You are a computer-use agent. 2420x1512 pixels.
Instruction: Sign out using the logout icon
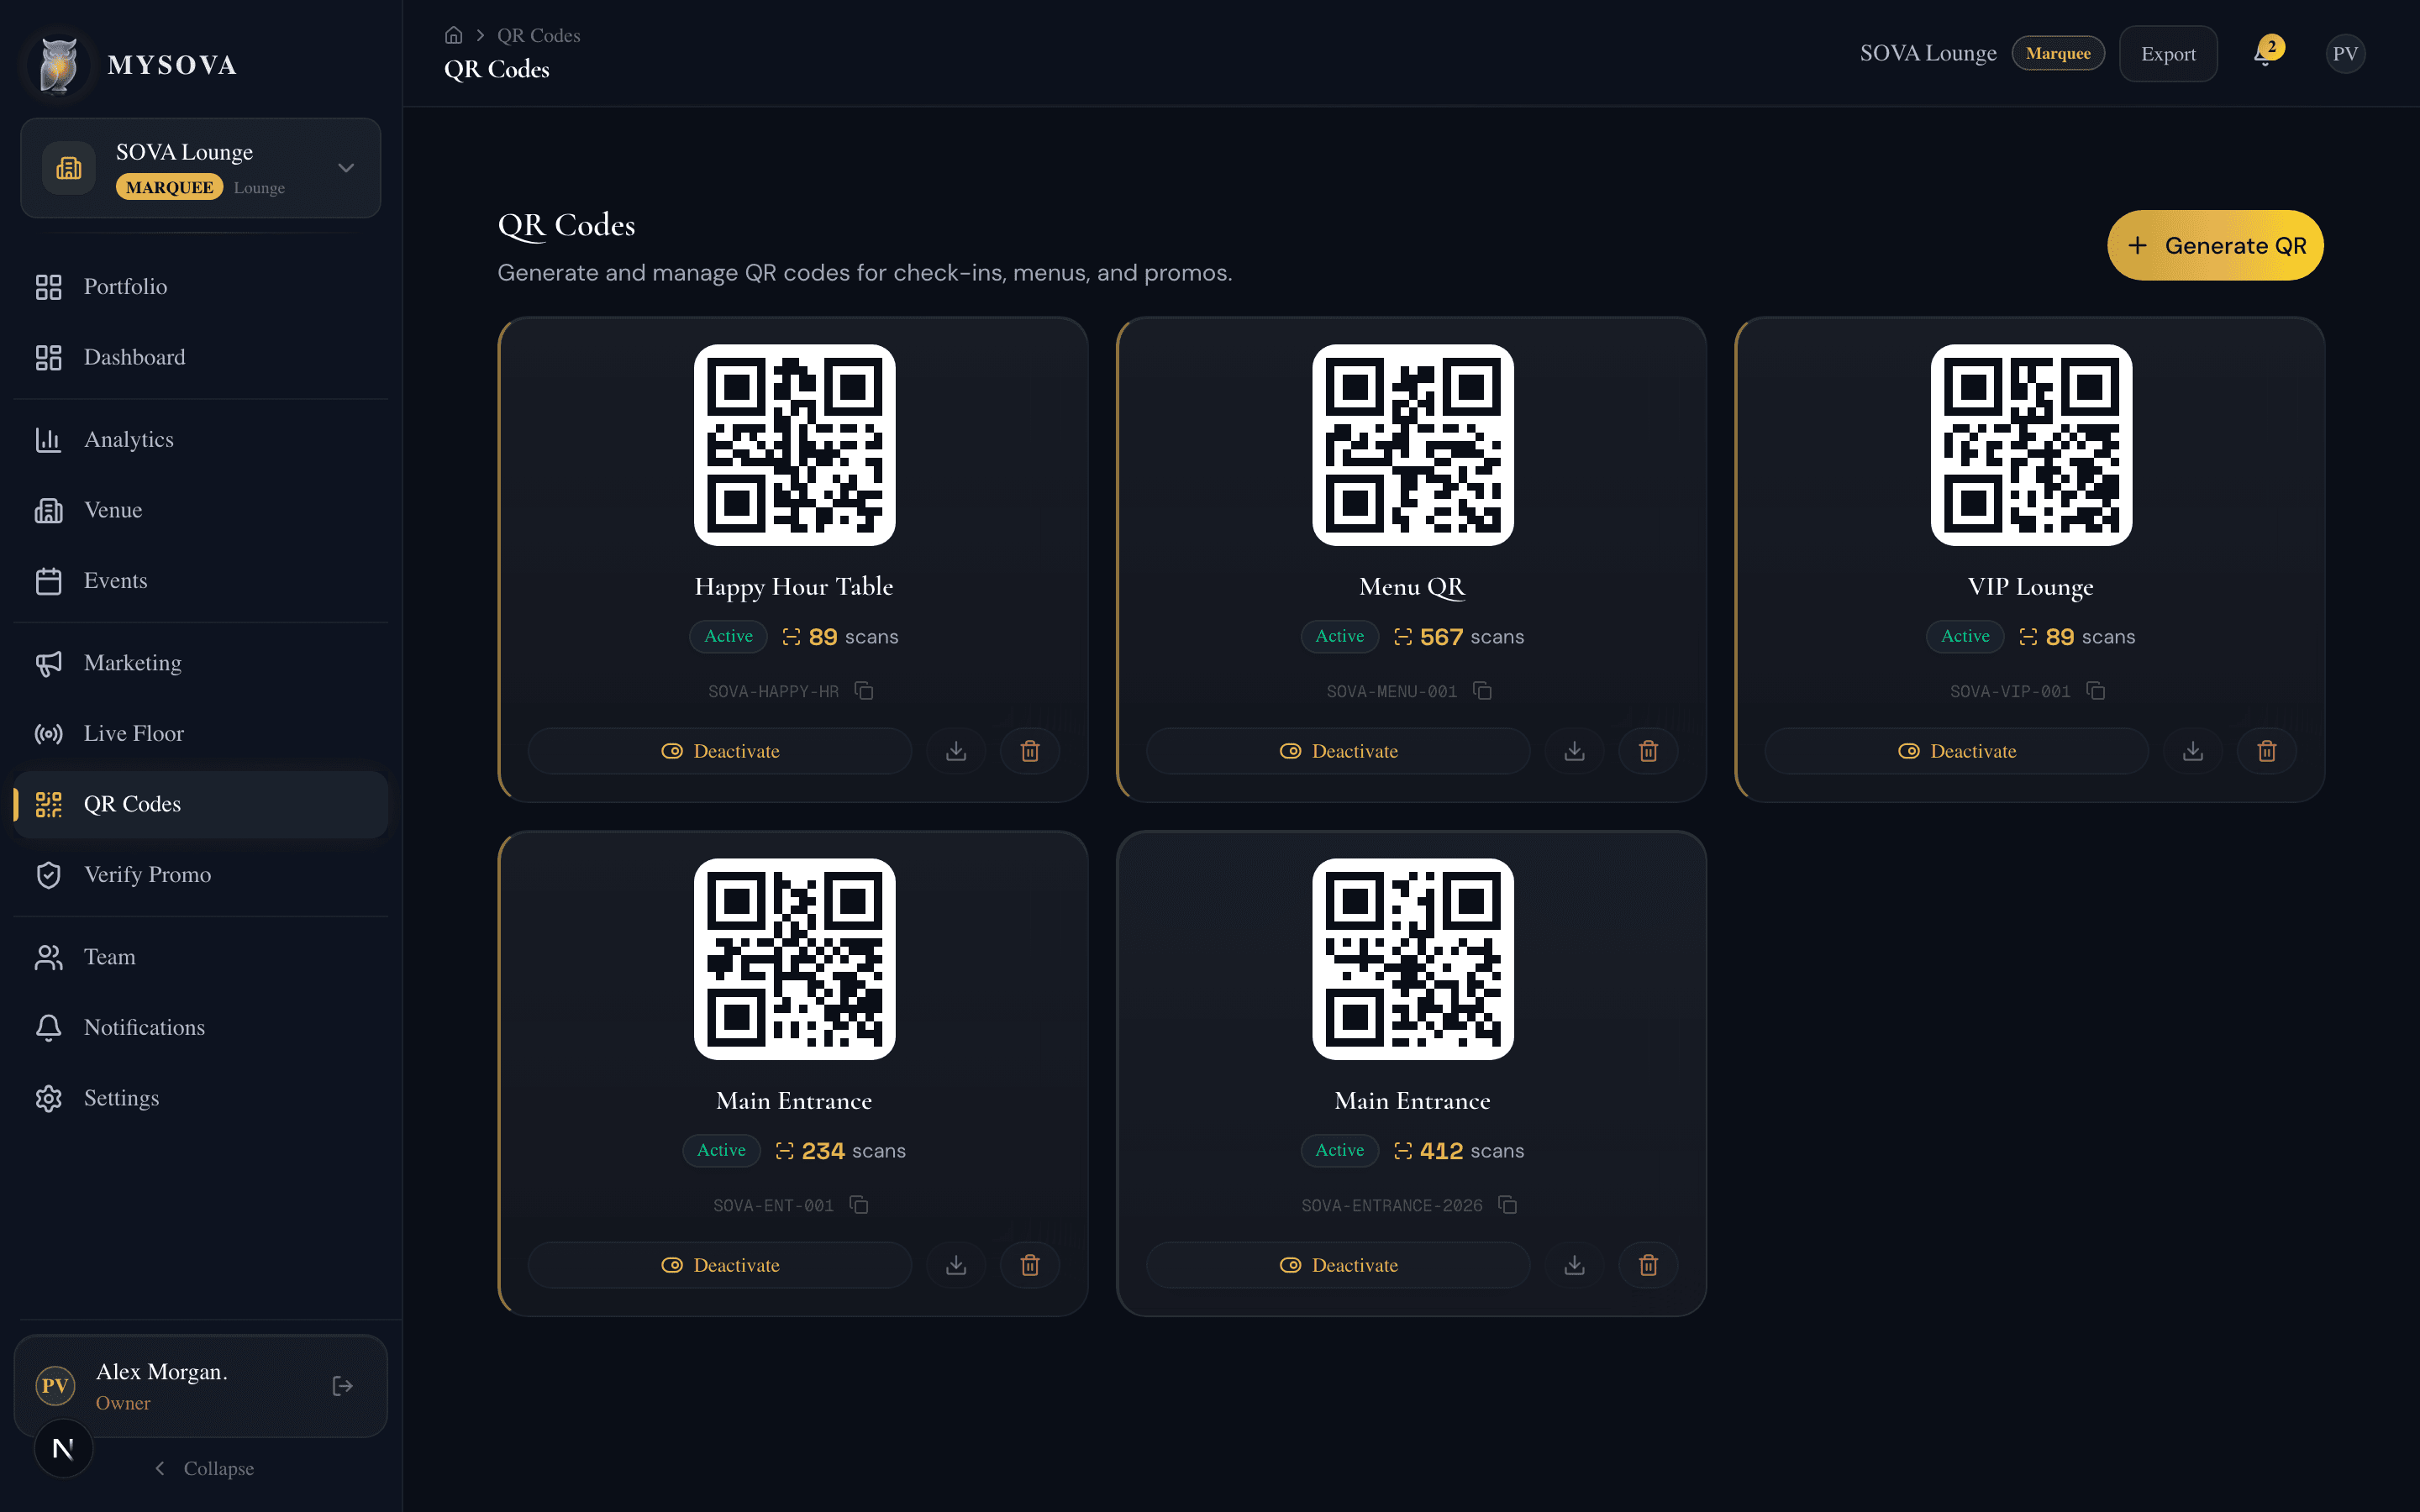[x=341, y=1385]
